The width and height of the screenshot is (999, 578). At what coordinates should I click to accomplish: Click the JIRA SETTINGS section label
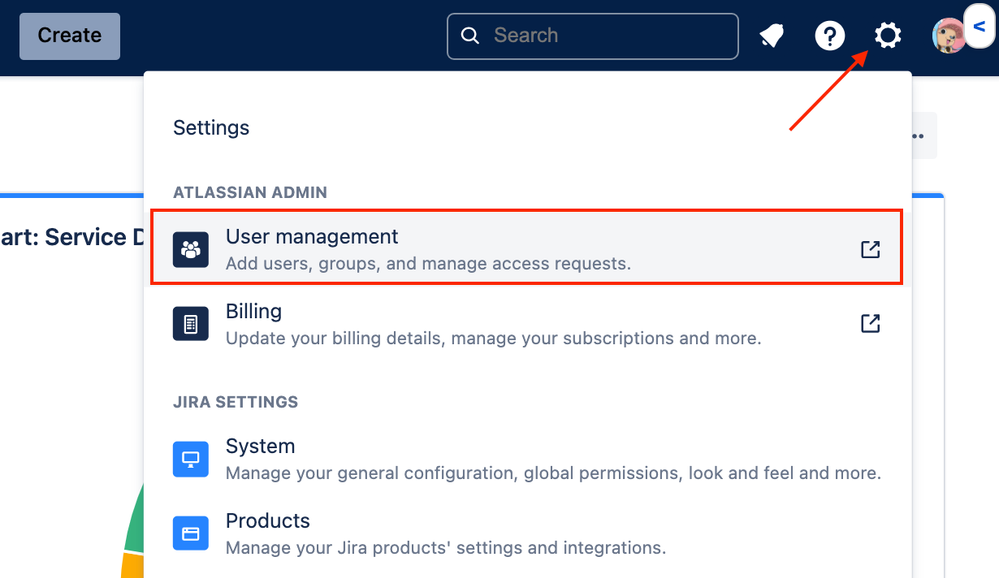[x=235, y=402]
